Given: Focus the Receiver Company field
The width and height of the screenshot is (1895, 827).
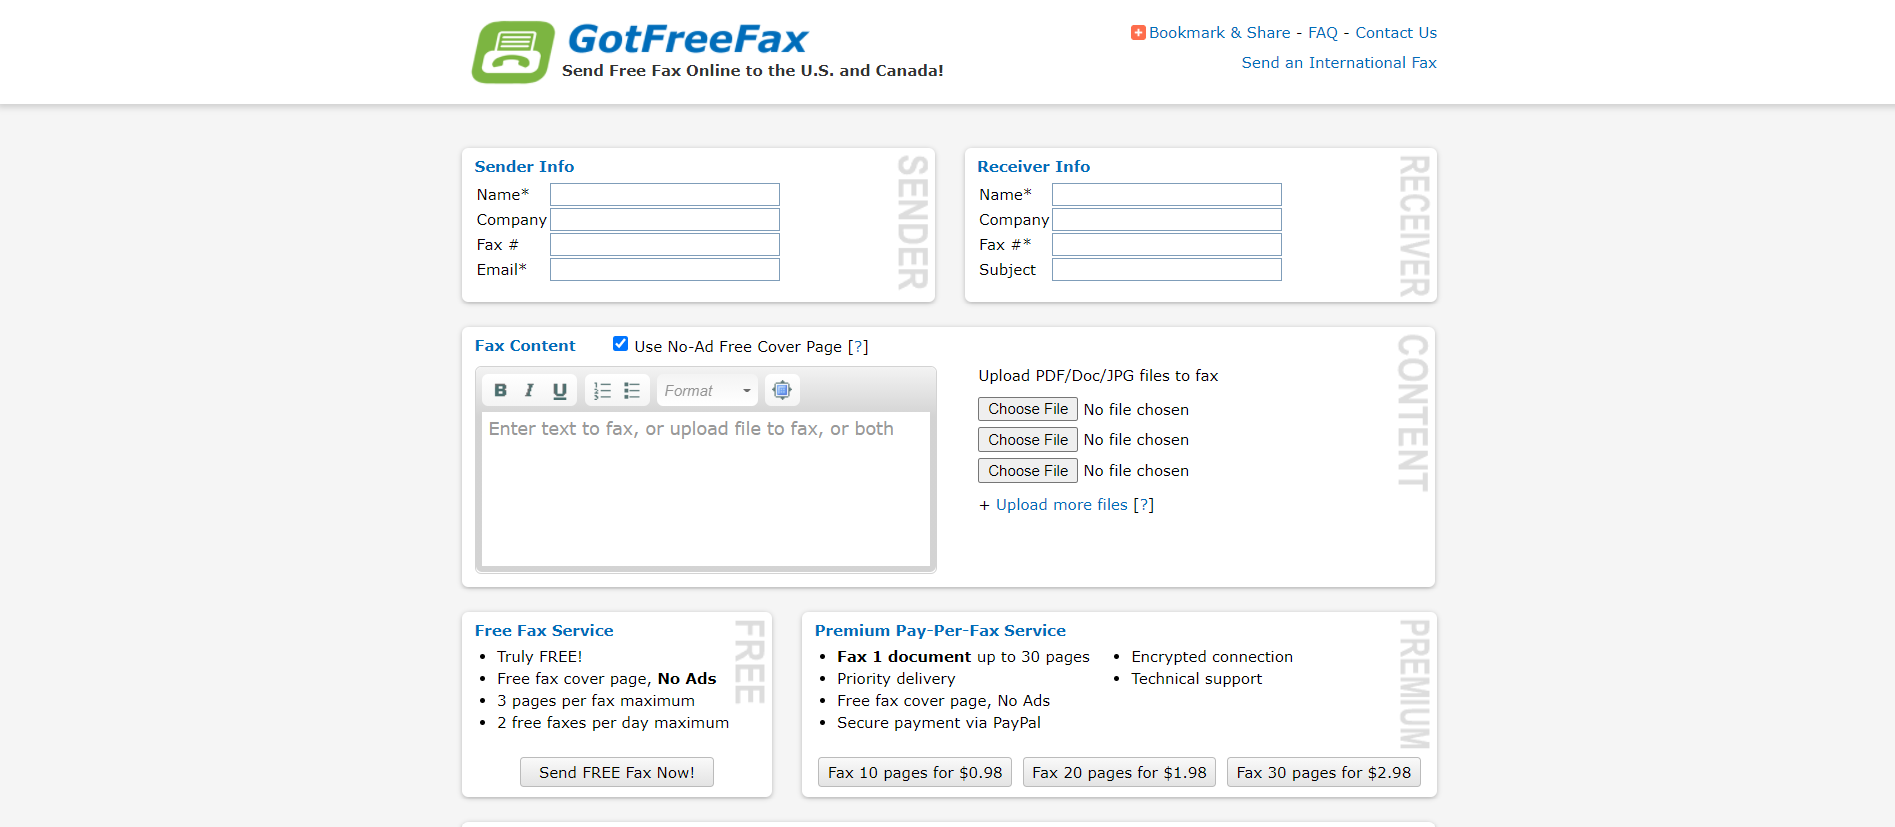Looking at the screenshot, I should [1167, 220].
